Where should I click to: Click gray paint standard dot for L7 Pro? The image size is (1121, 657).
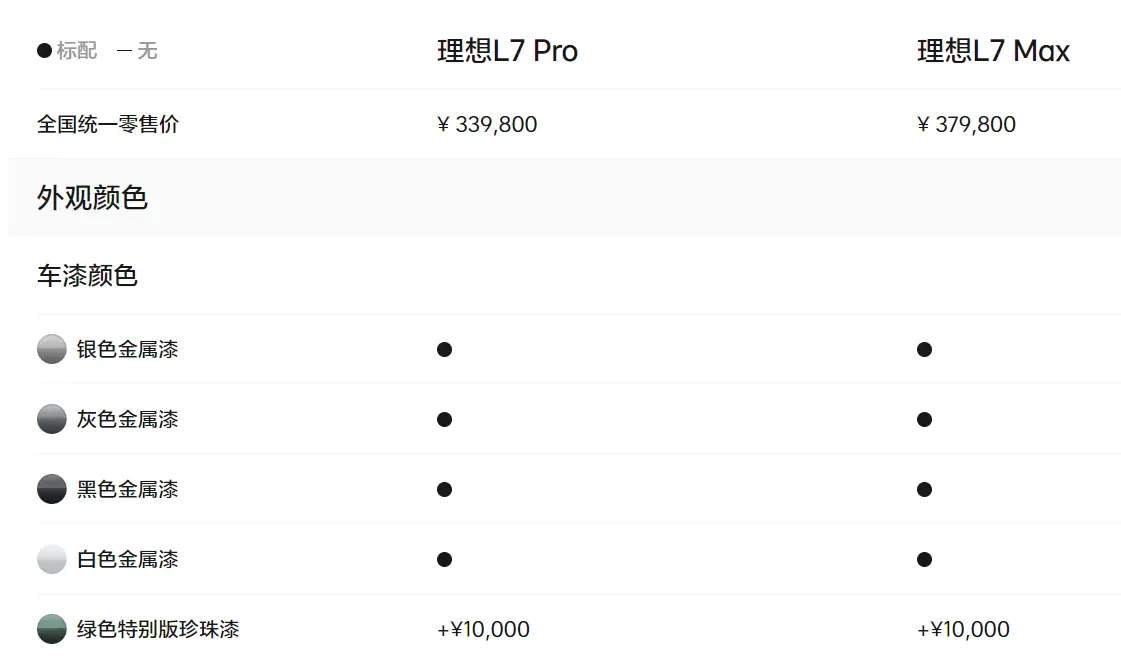coord(445,420)
